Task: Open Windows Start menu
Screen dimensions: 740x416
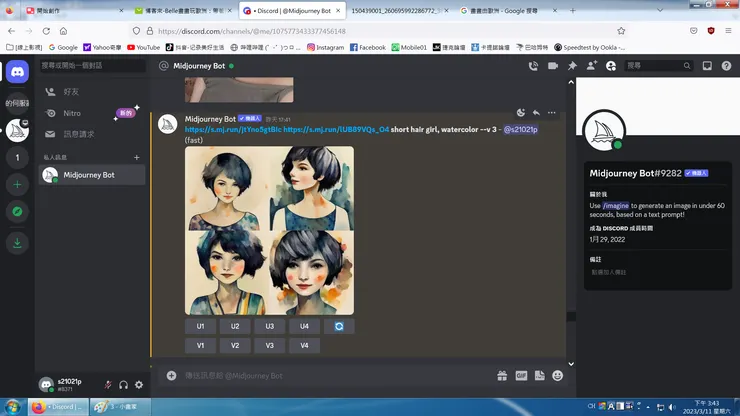Action: pyautogui.click(x=12, y=407)
